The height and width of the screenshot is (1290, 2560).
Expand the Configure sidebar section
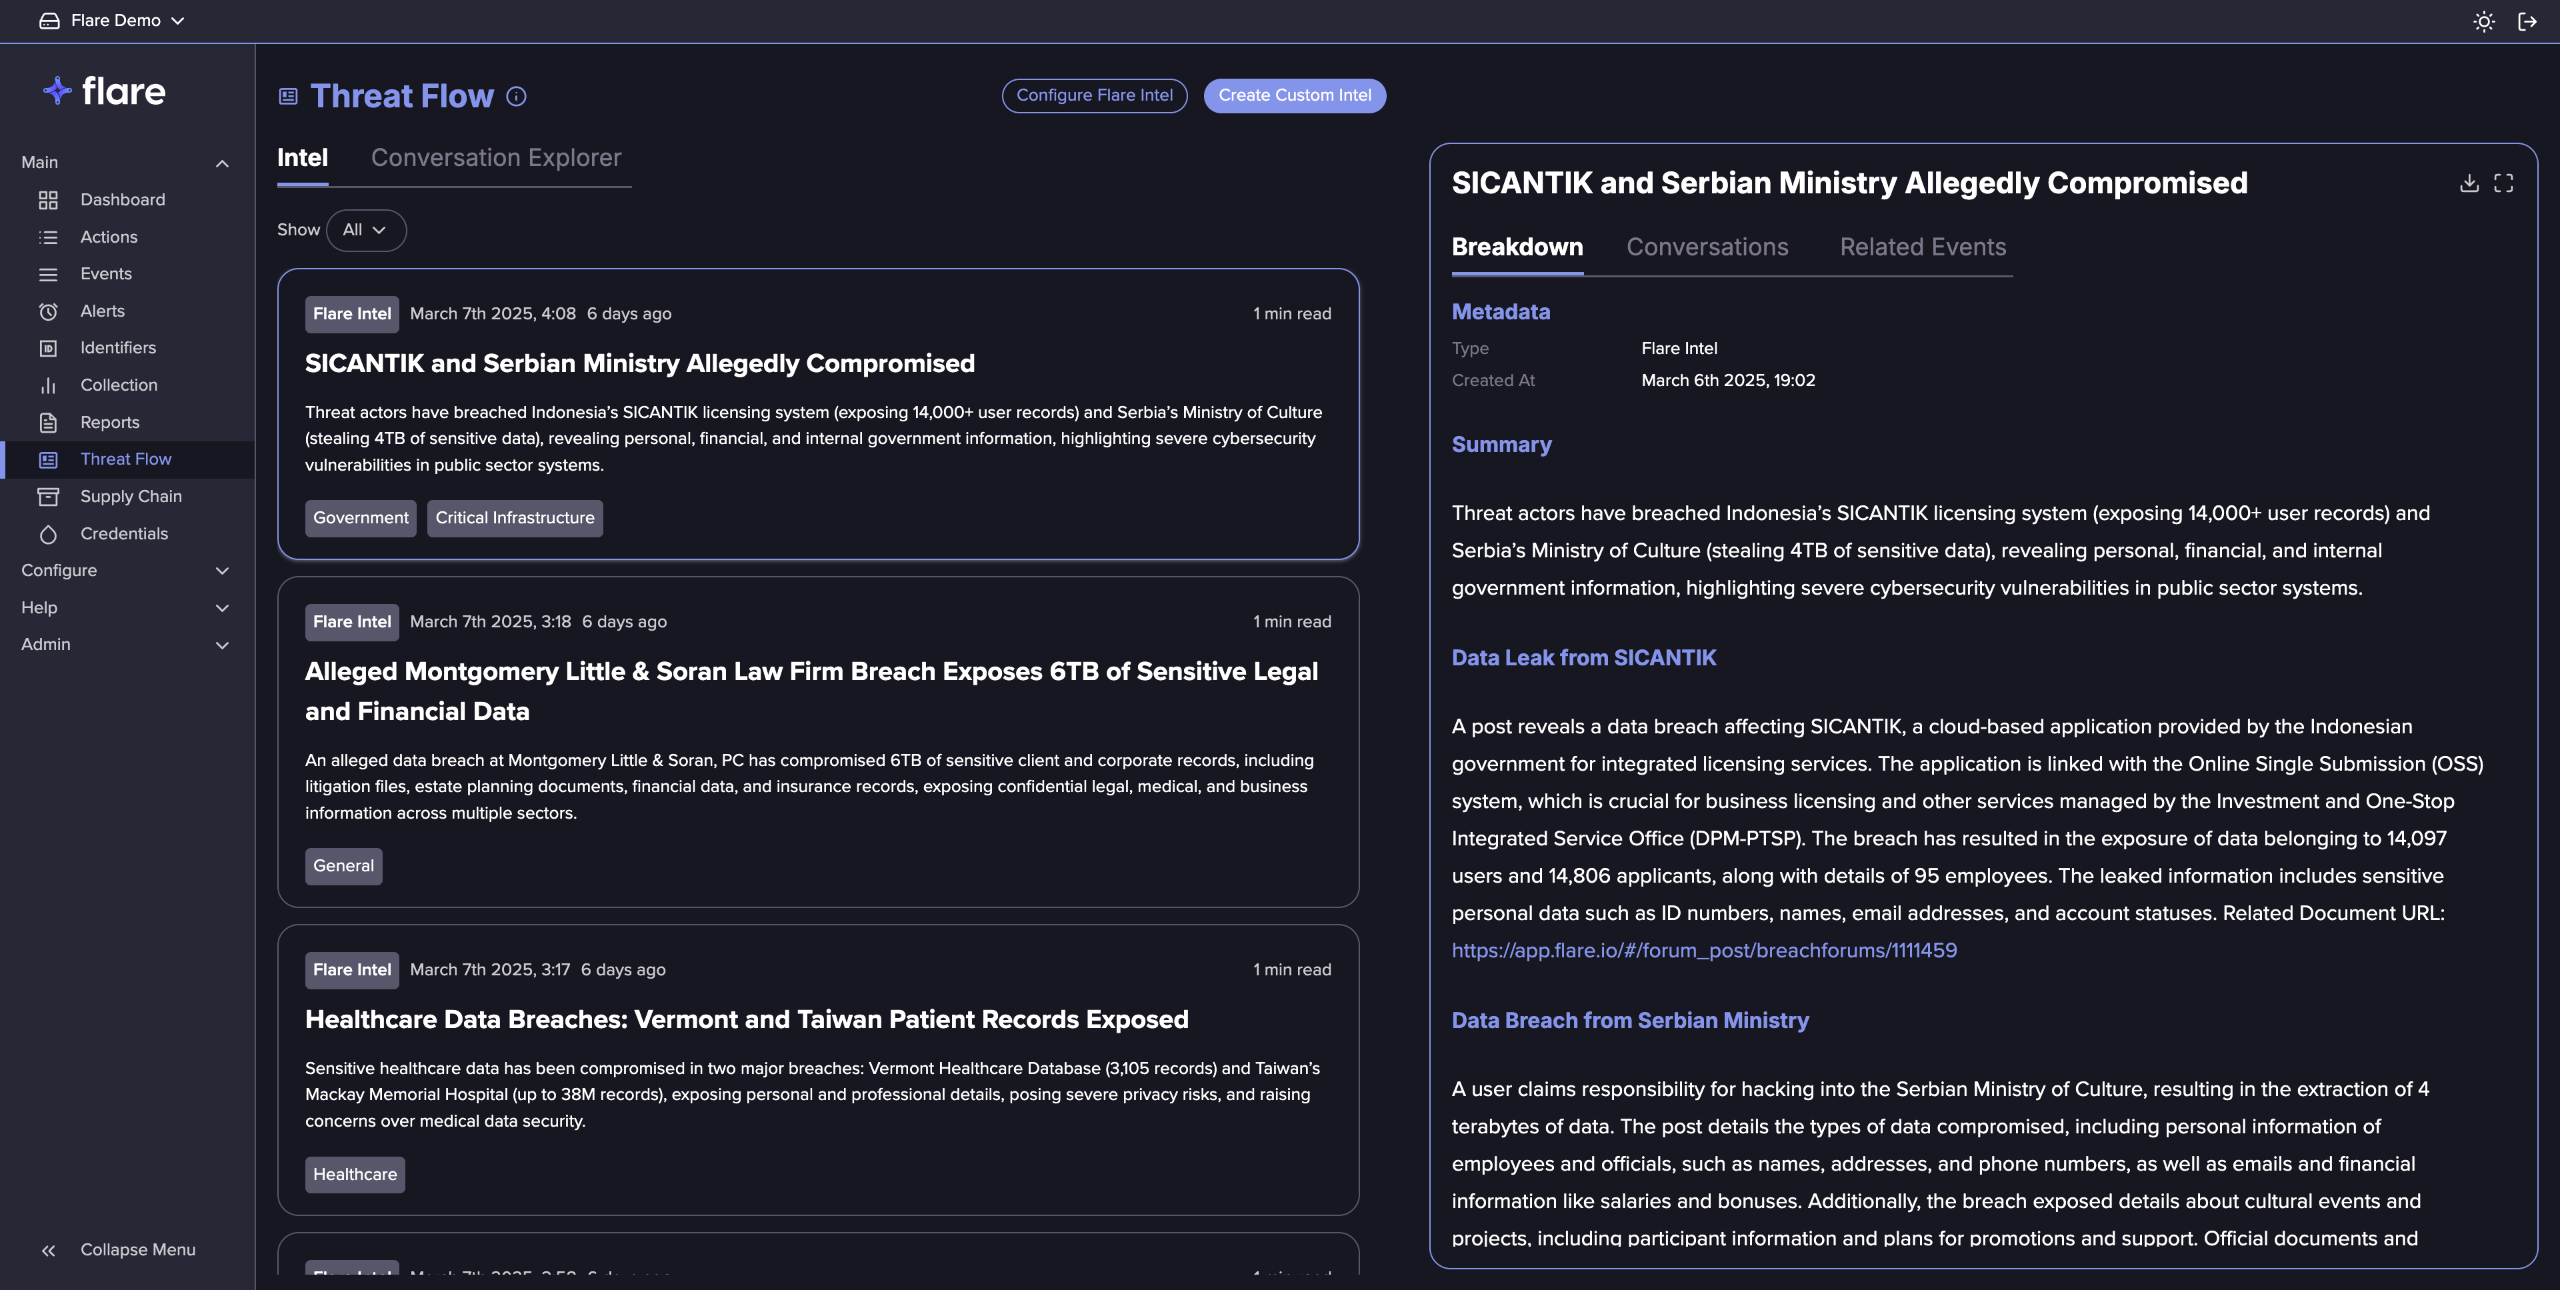click(x=125, y=570)
